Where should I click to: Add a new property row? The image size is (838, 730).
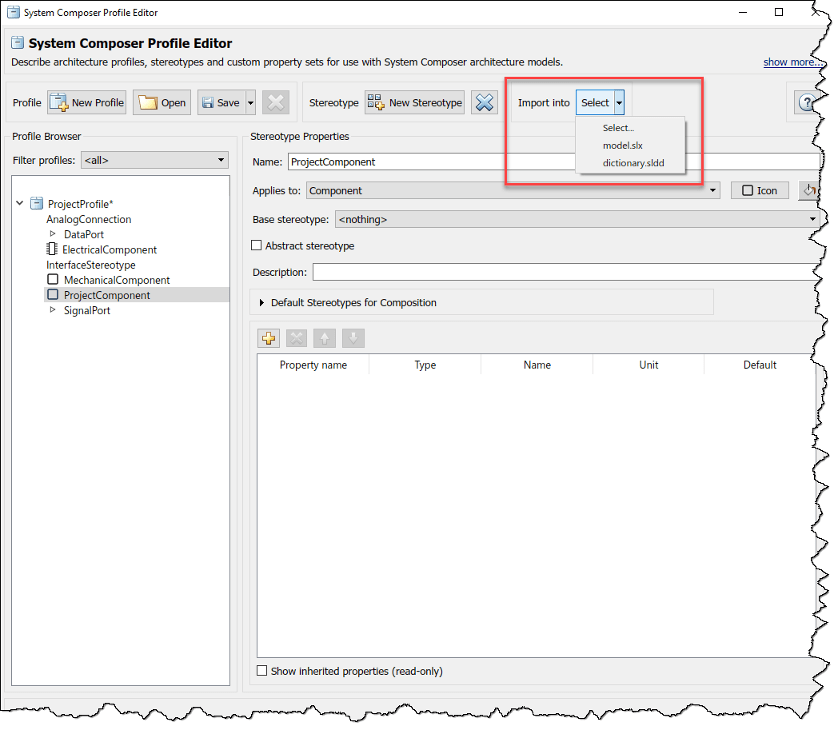pos(268,338)
